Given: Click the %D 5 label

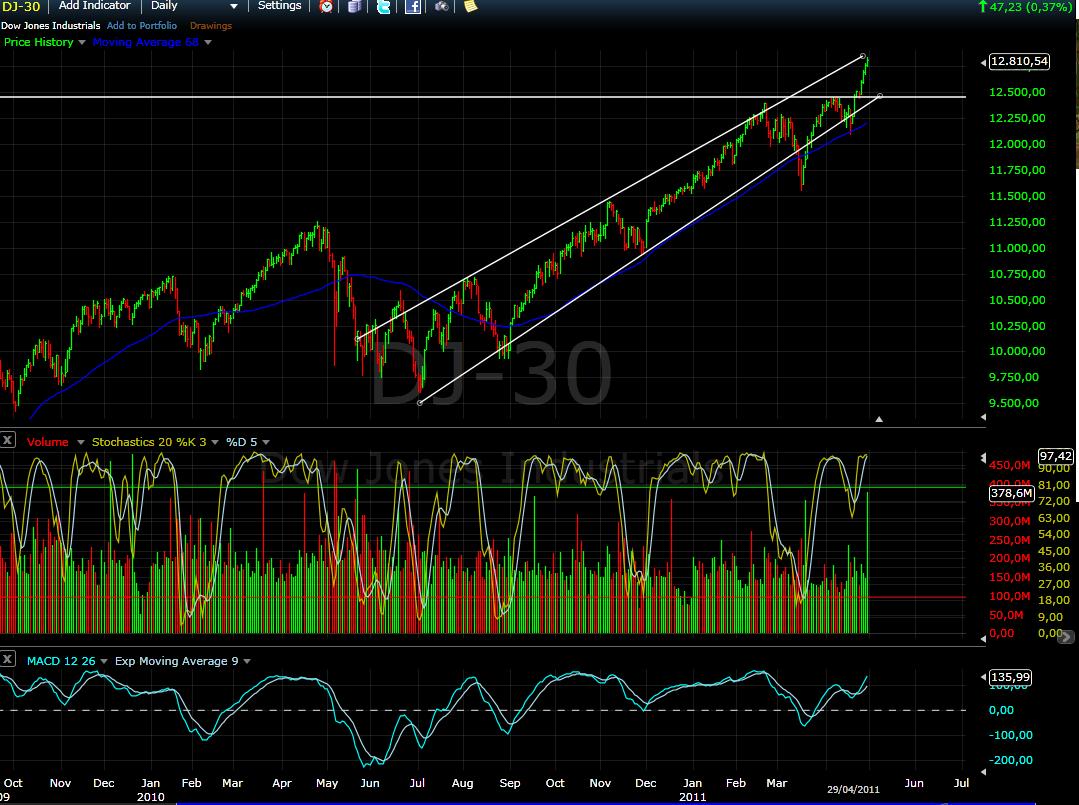Looking at the screenshot, I should [242, 442].
